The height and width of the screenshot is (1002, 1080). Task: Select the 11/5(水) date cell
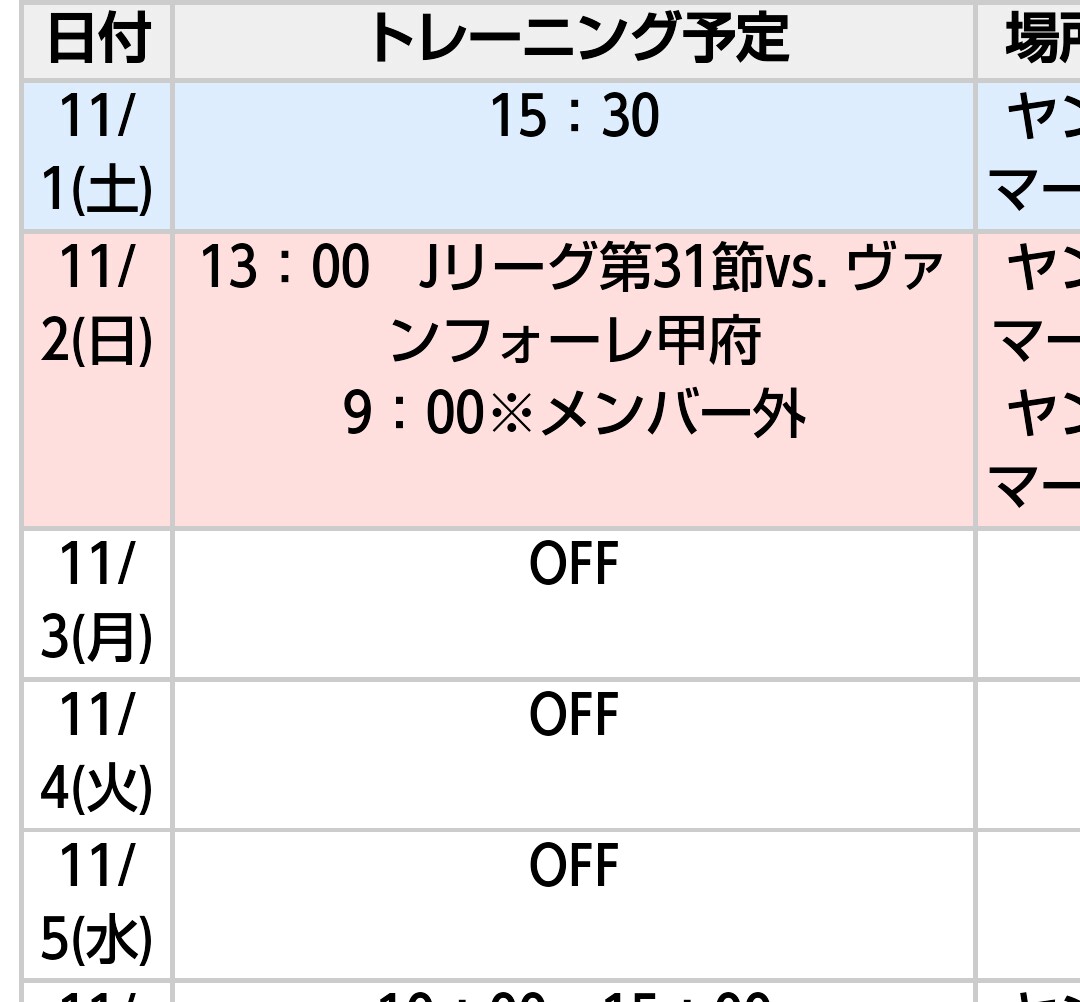97,903
